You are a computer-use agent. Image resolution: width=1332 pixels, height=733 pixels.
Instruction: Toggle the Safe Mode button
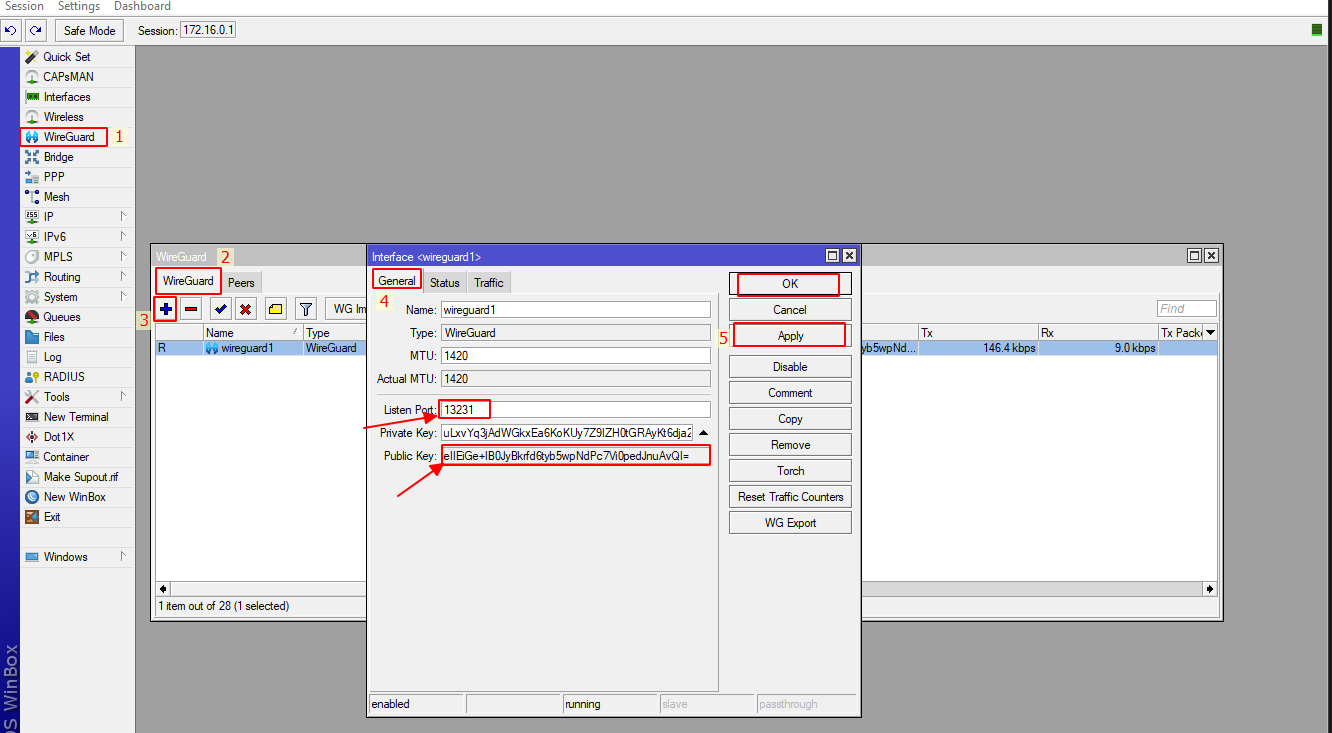pos(89,30)
